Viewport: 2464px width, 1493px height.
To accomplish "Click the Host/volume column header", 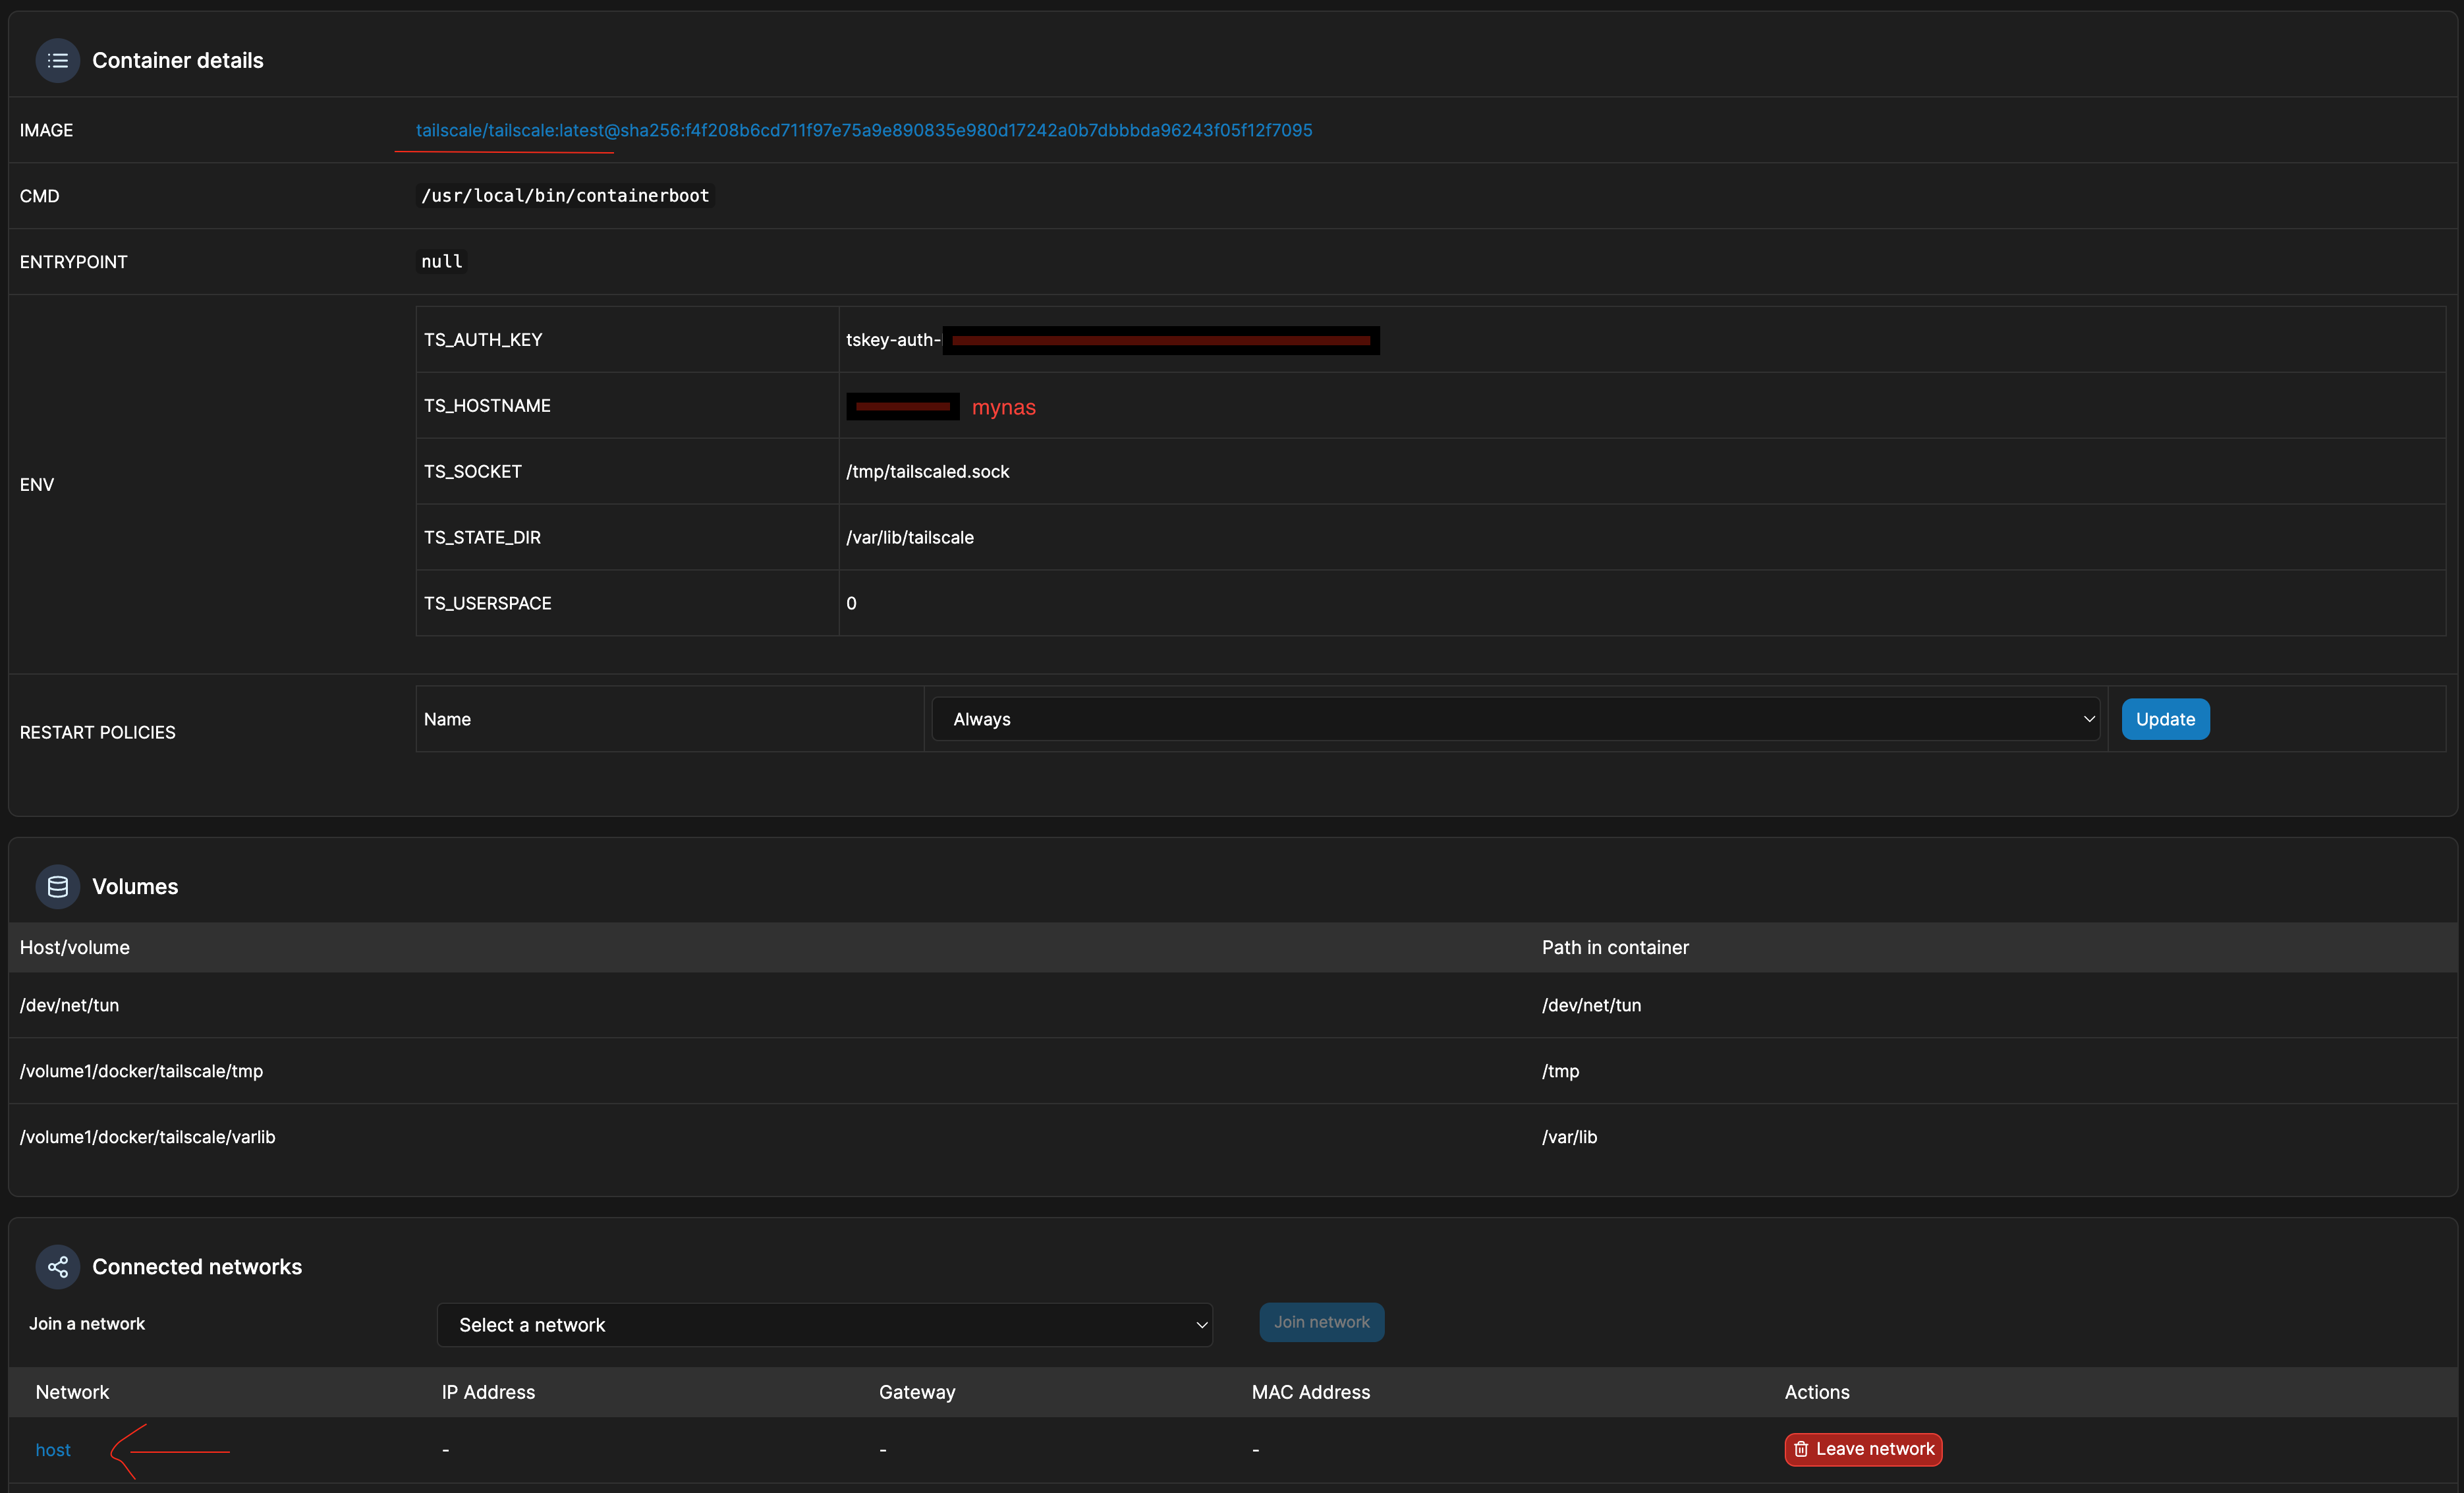I will point(75,947).
